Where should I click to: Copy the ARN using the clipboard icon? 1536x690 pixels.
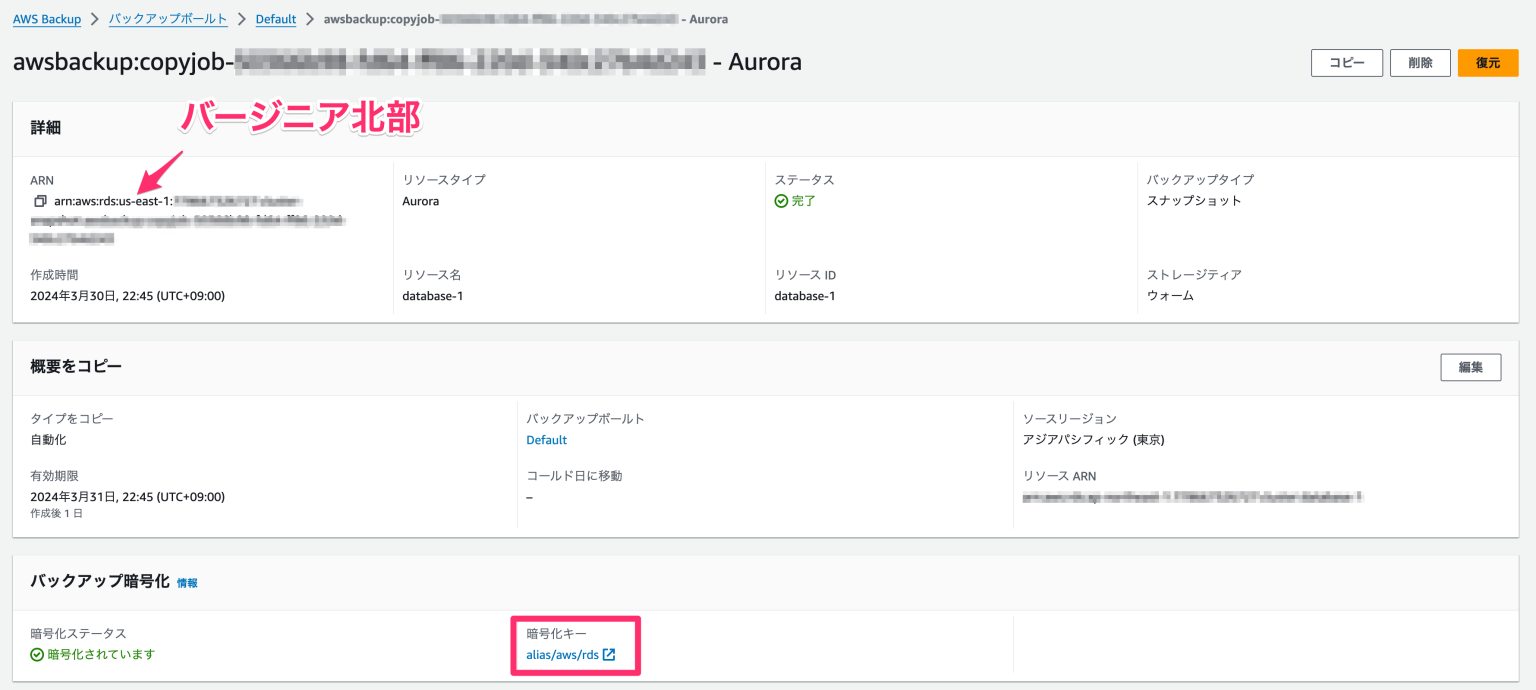[40, 200]
